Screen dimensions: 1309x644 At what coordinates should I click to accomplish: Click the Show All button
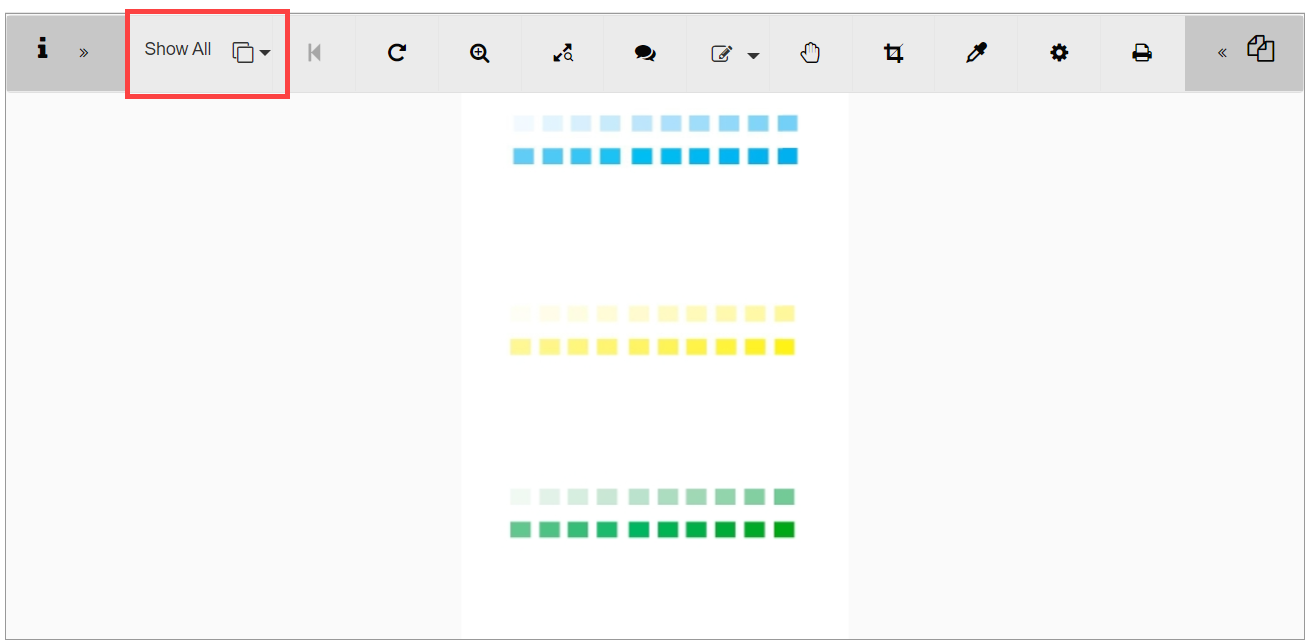coord(178,49)
